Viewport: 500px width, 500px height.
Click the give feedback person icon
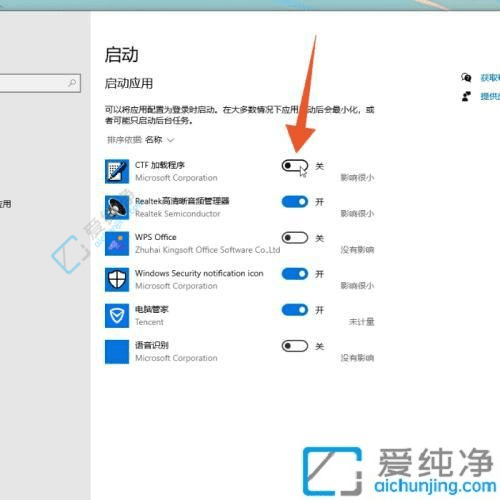tap(466, 96)
